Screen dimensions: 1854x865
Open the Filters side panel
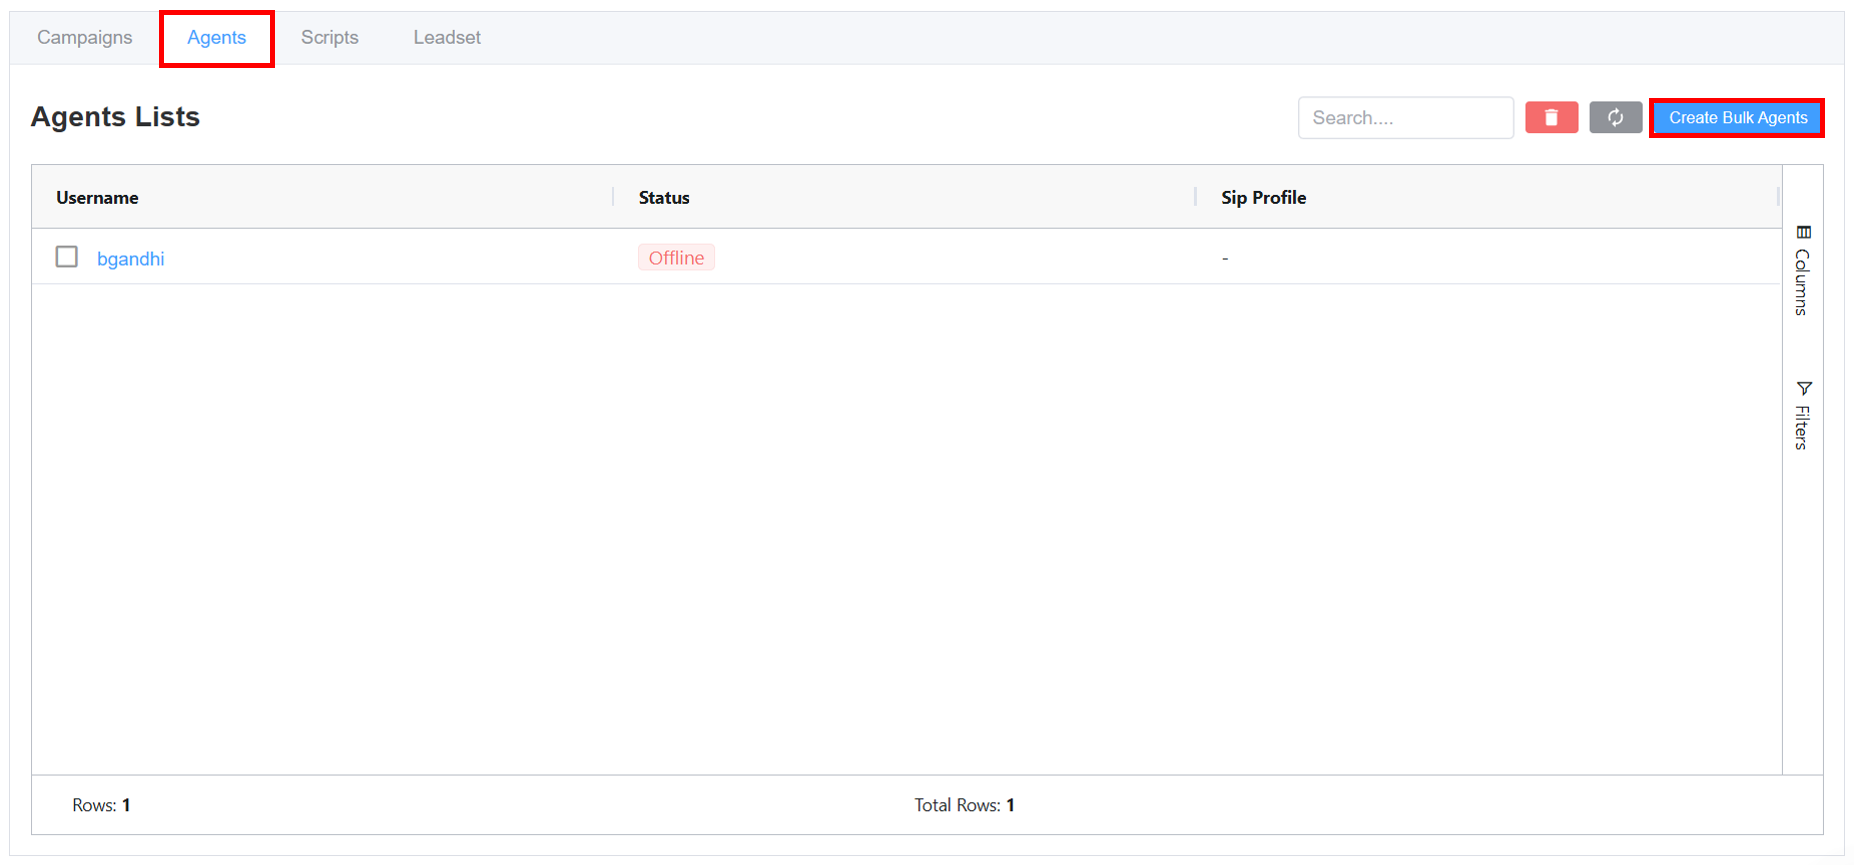tap(1802, 415)
